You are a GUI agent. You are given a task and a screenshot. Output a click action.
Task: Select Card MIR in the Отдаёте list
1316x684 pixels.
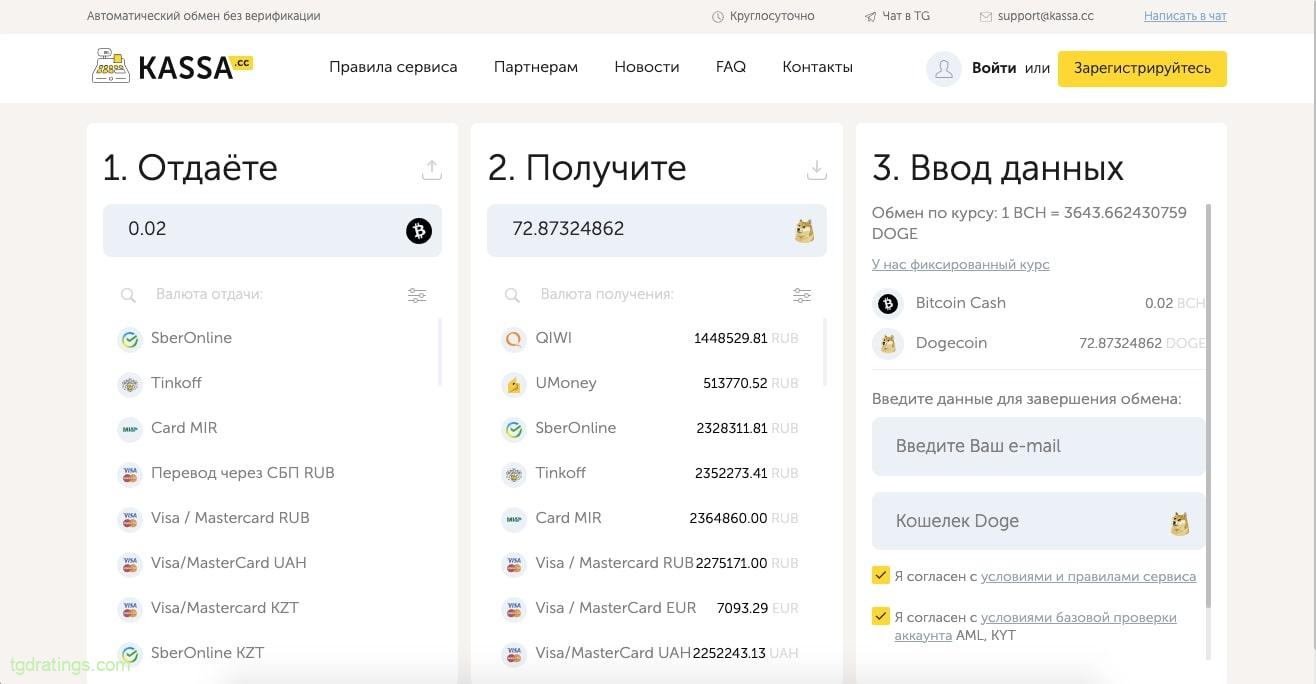272,428
